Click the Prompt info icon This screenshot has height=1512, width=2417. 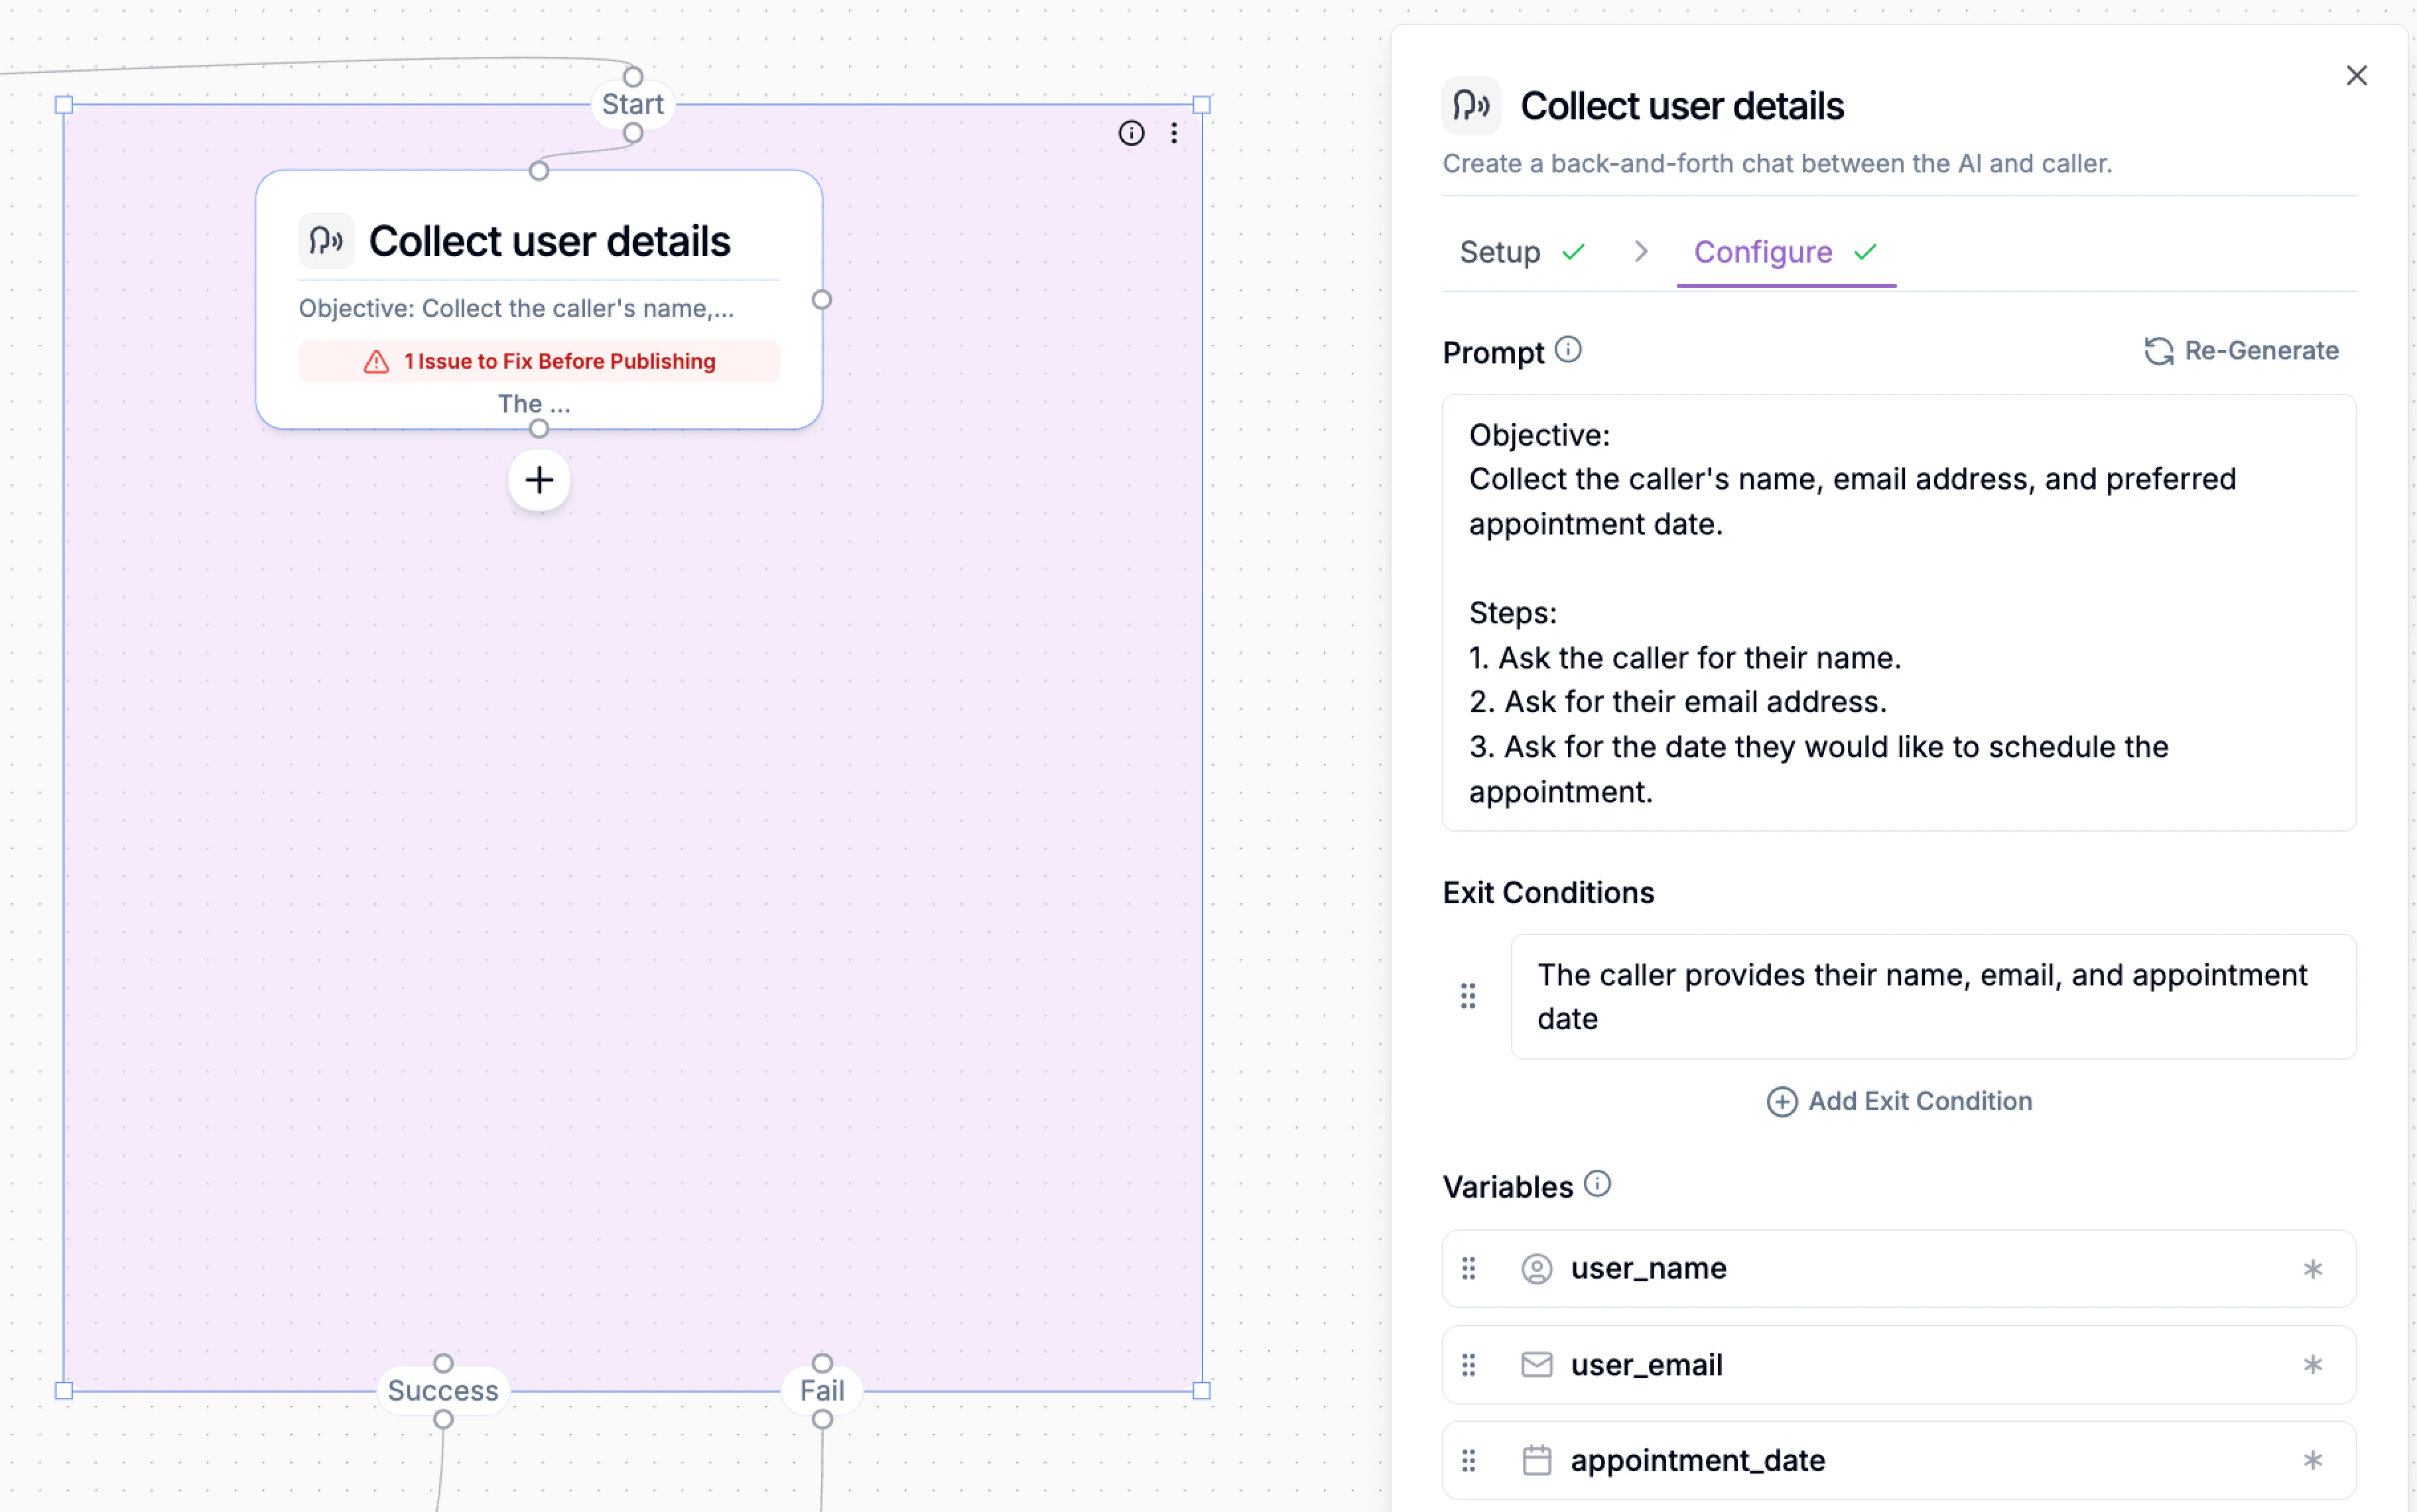1568,349
